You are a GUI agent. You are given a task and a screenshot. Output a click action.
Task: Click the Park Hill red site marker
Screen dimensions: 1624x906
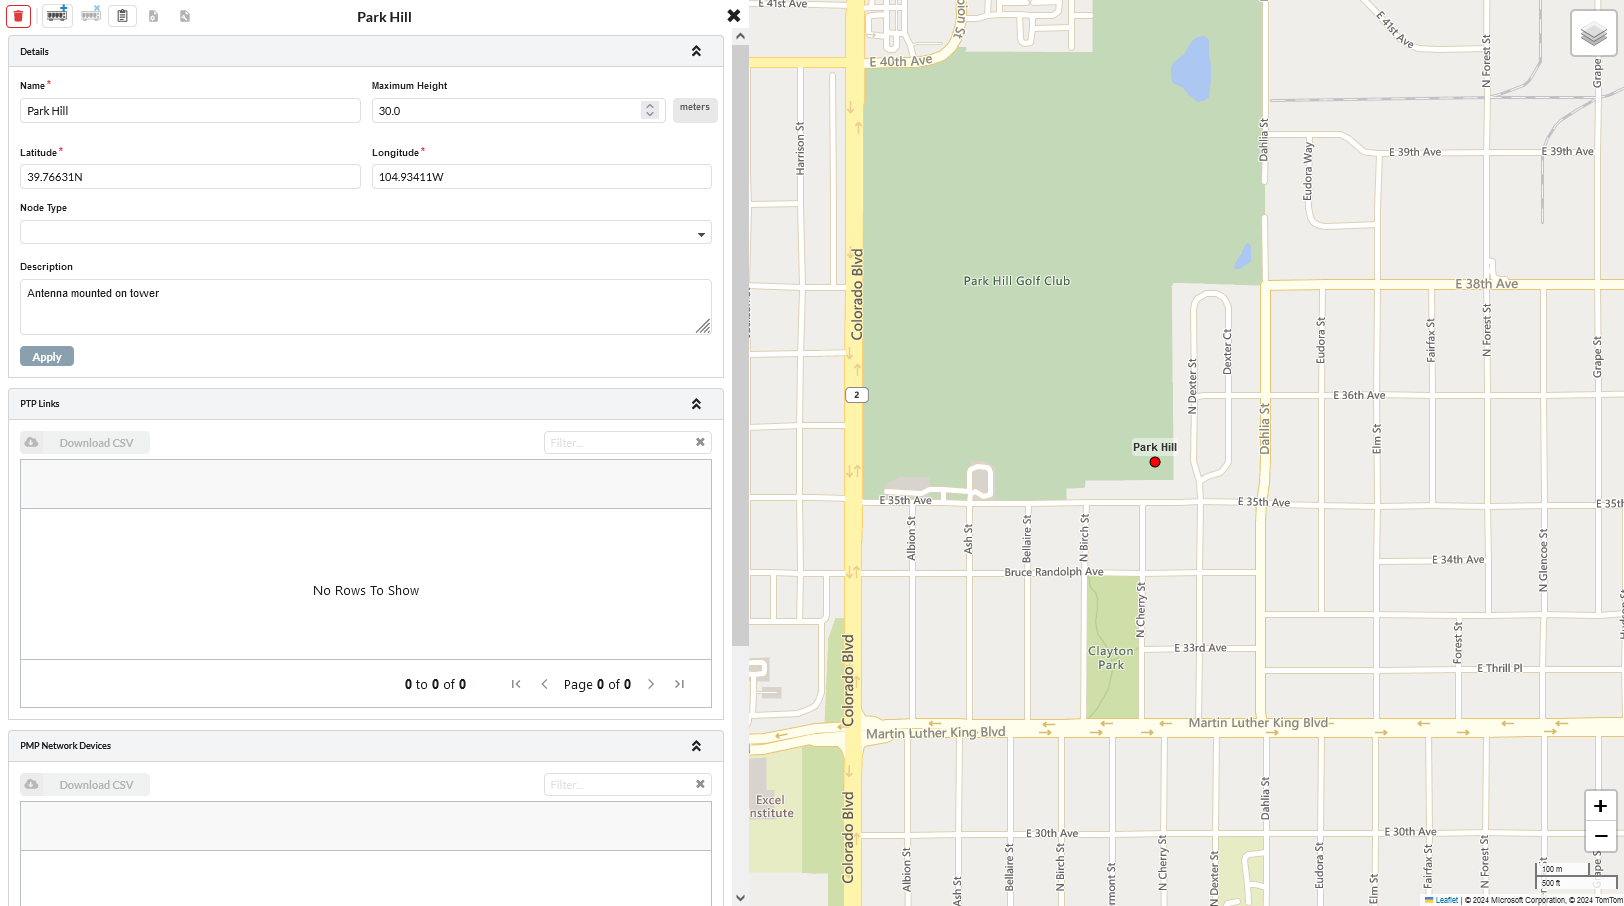(1155, 462)
